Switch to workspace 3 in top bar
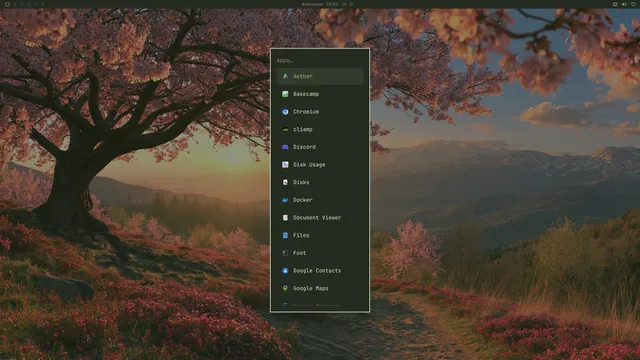Screen dimensions: 640x360 (29, 4)
